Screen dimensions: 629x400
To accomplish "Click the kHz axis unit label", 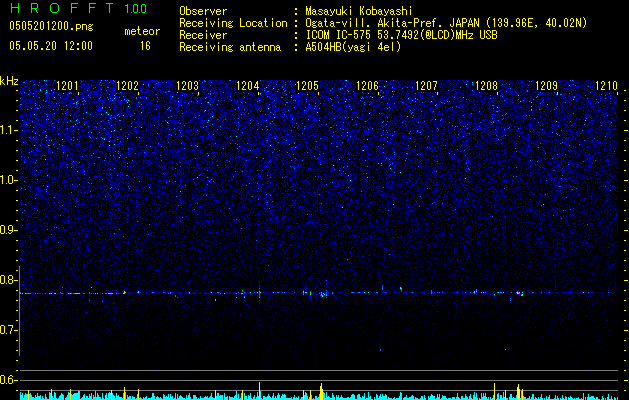I will click(x=9, y=81).
